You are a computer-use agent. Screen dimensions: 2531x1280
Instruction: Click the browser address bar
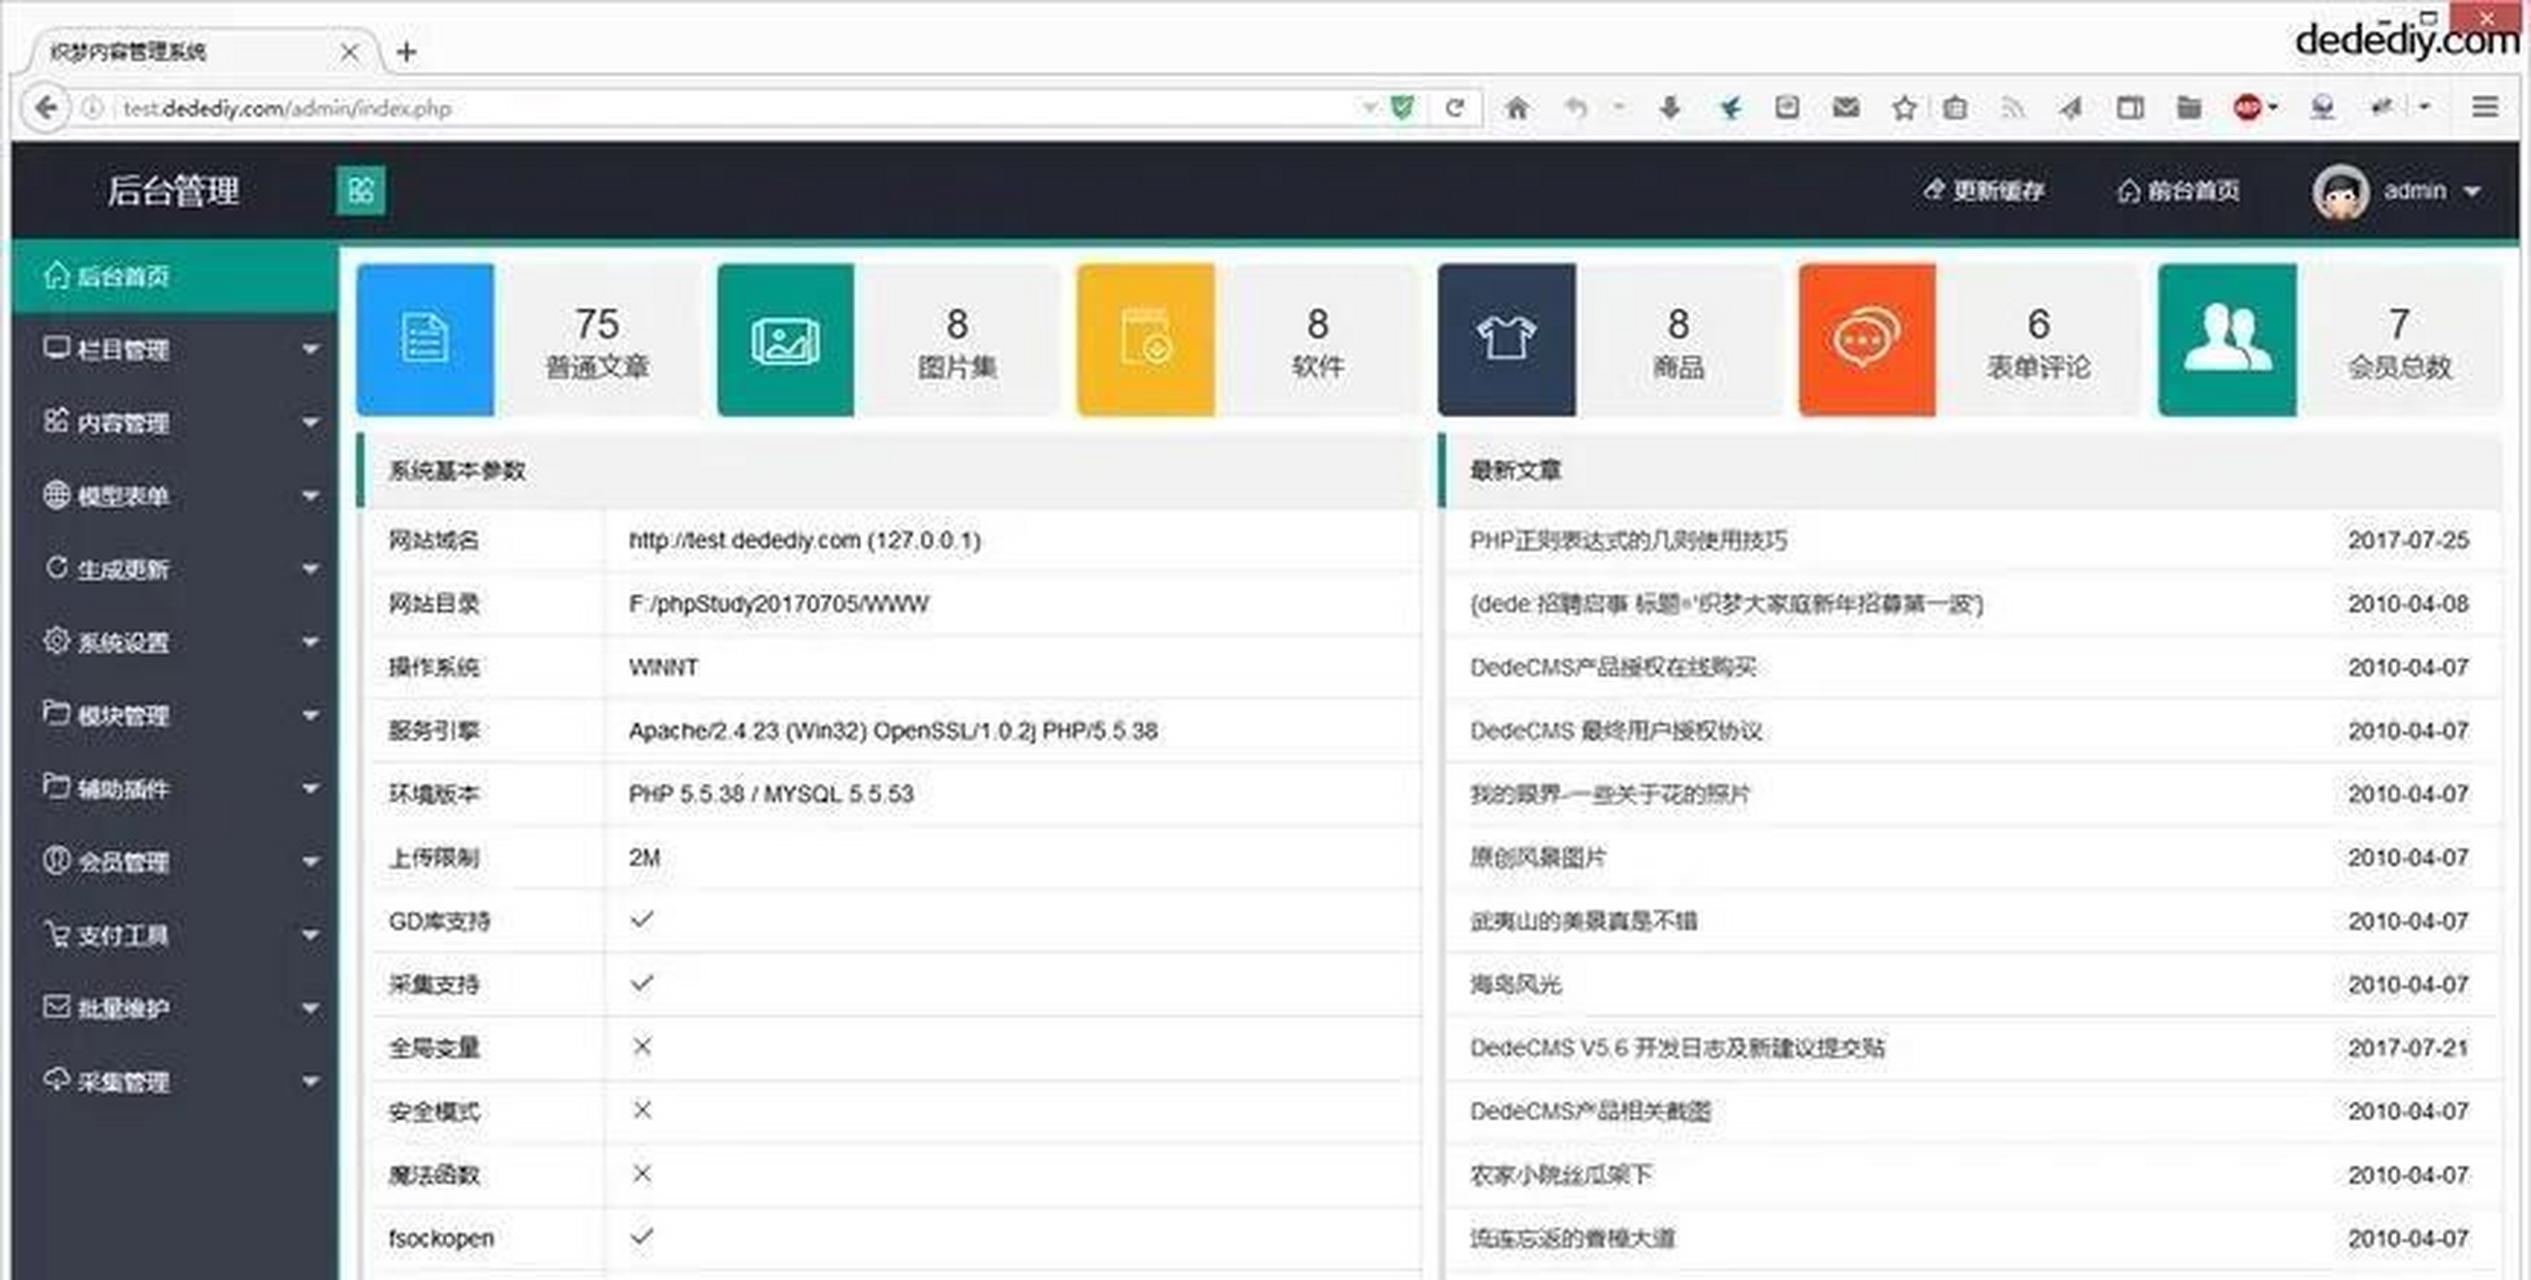coord(700,107)
